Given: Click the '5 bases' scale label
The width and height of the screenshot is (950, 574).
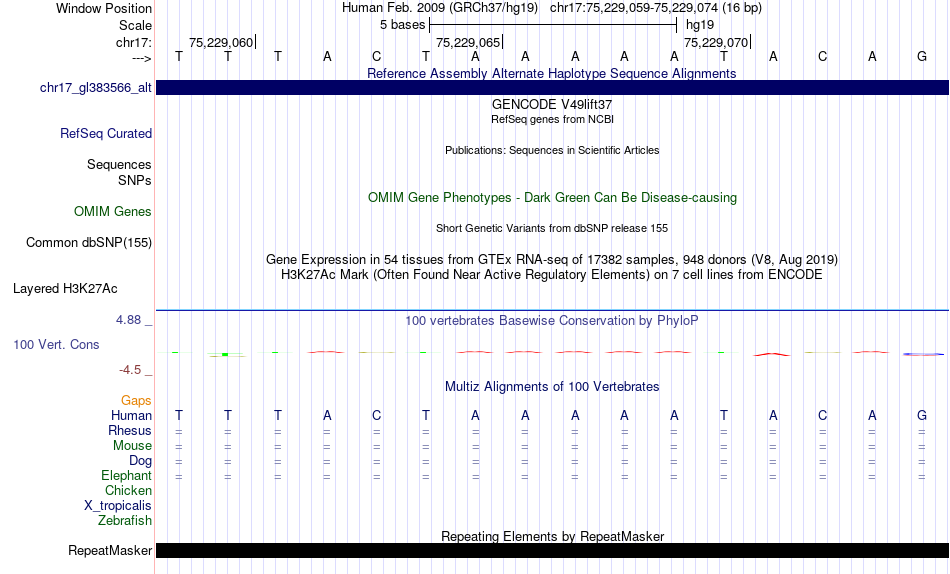Looking at the screenshot, I should [402, 25].
